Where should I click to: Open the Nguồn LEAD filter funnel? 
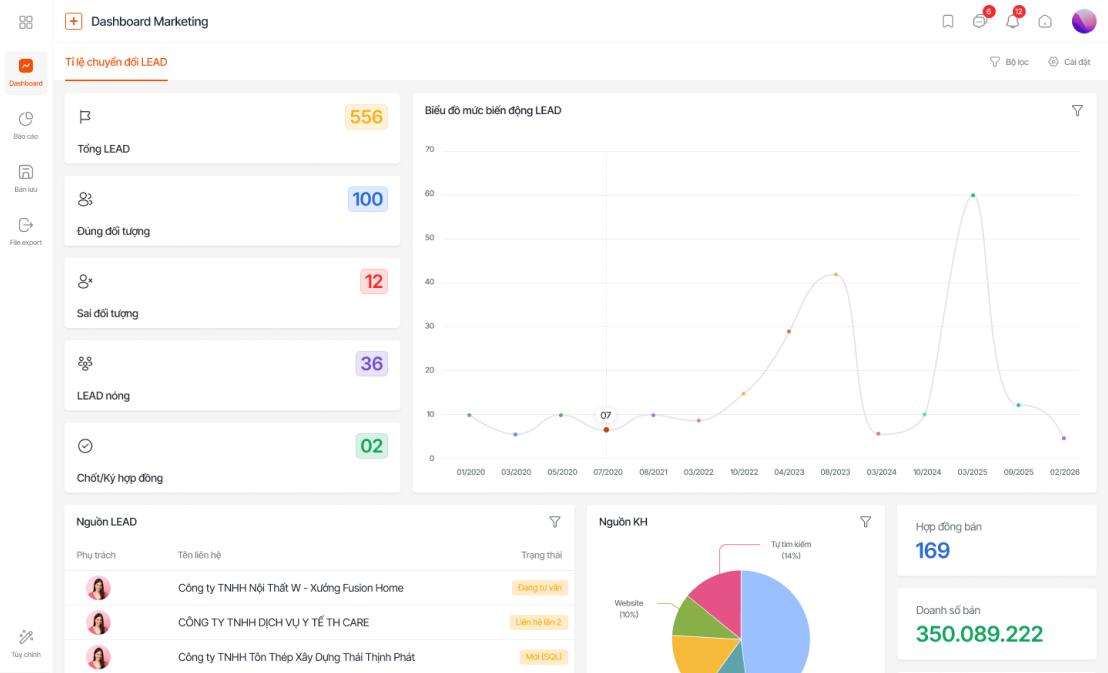[x=555, y=522]
